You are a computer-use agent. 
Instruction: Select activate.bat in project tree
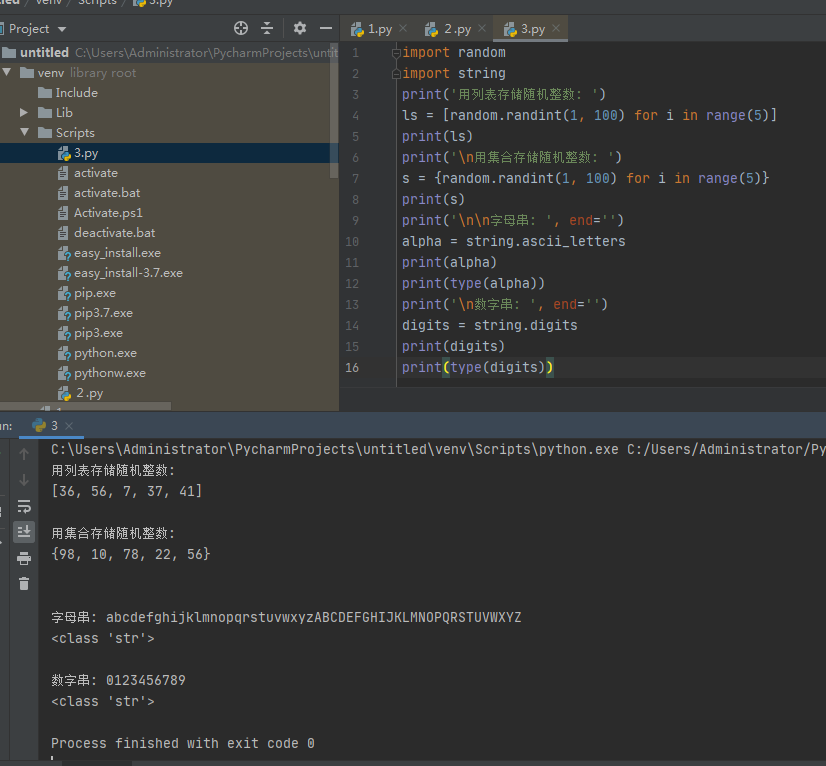coord(107,193)
